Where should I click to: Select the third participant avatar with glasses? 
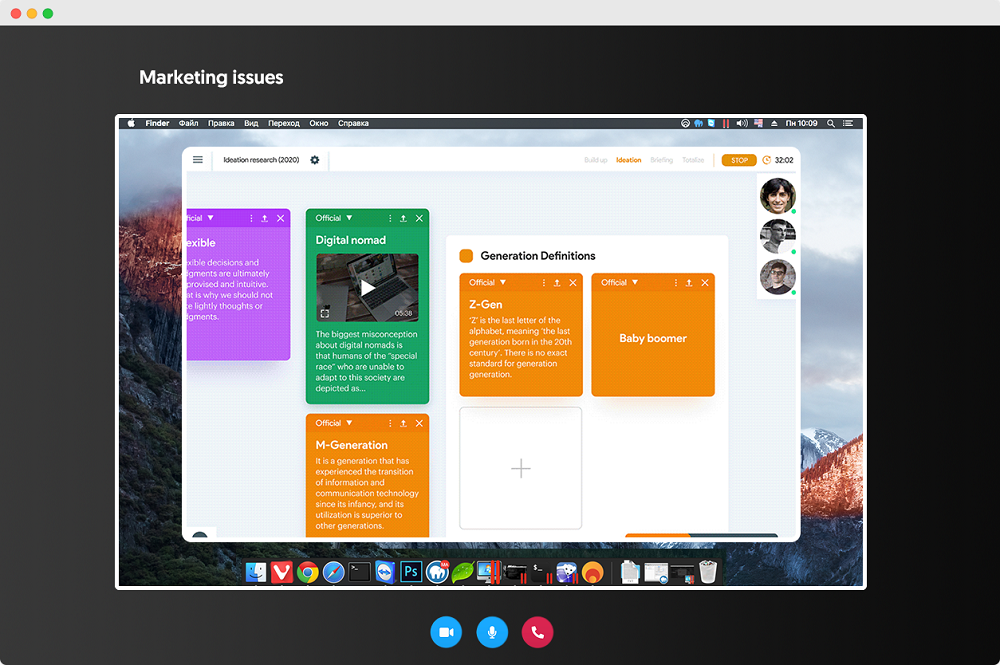[777, 277]
